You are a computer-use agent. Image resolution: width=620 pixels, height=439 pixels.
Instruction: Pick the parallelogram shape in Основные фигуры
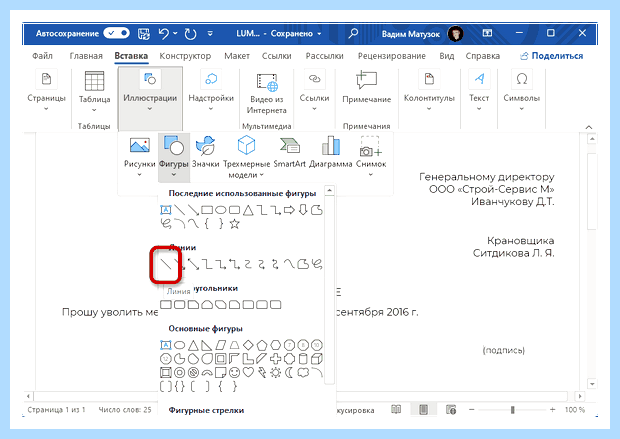[x=221, y=345]
